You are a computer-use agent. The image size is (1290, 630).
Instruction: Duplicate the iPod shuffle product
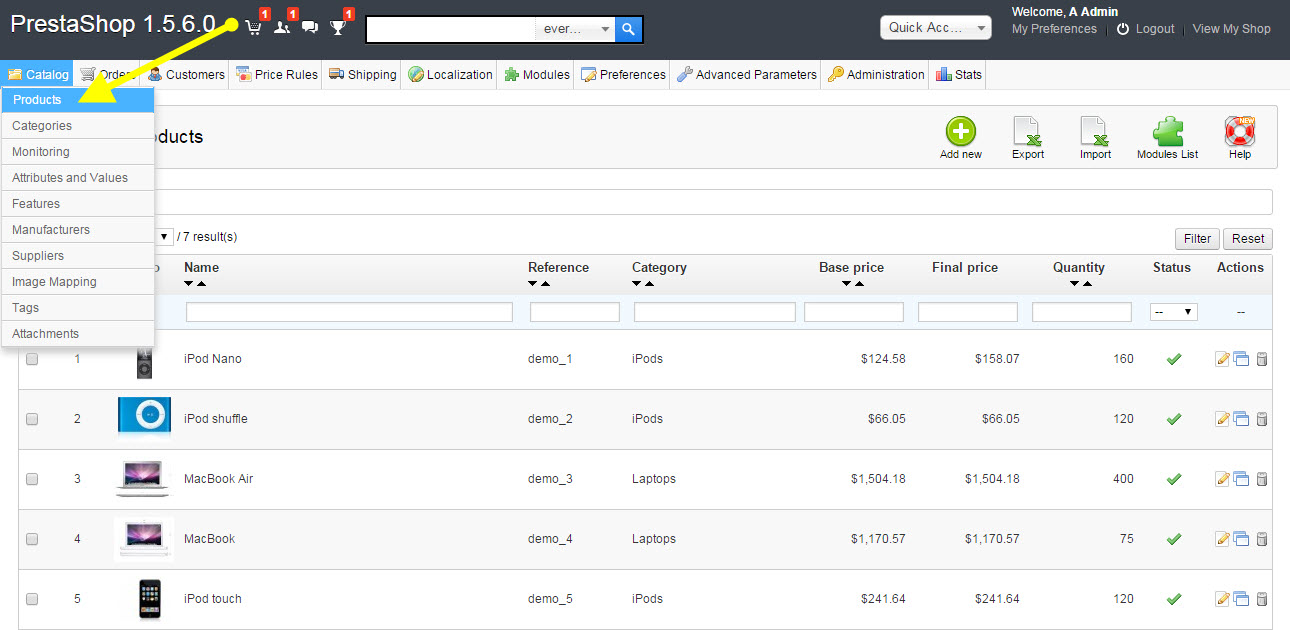click(x=1241, y=419)
